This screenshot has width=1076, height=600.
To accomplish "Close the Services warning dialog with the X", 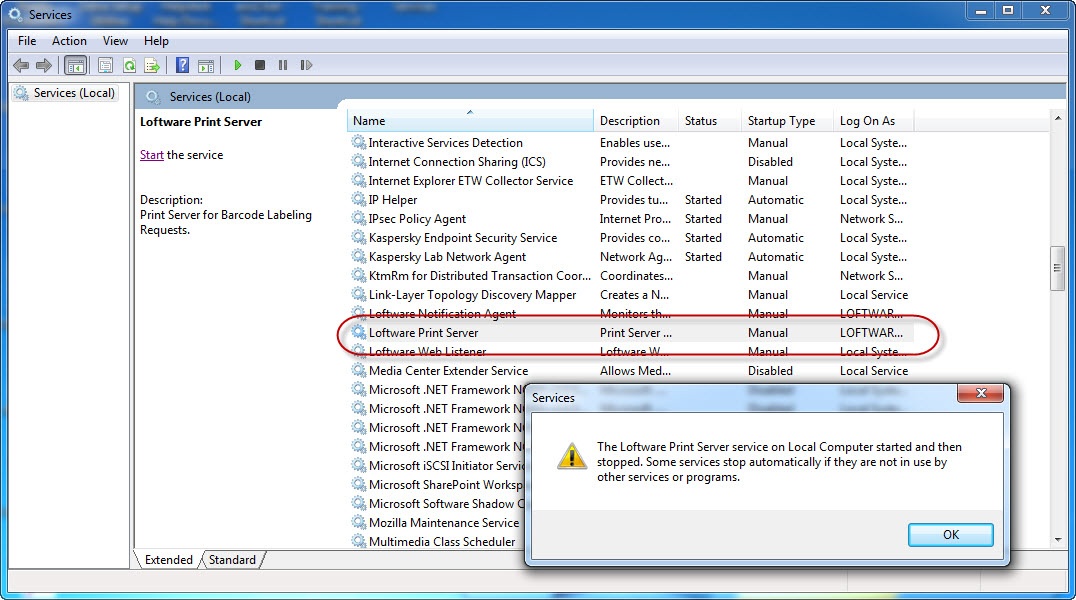I will tap(981, 393).
